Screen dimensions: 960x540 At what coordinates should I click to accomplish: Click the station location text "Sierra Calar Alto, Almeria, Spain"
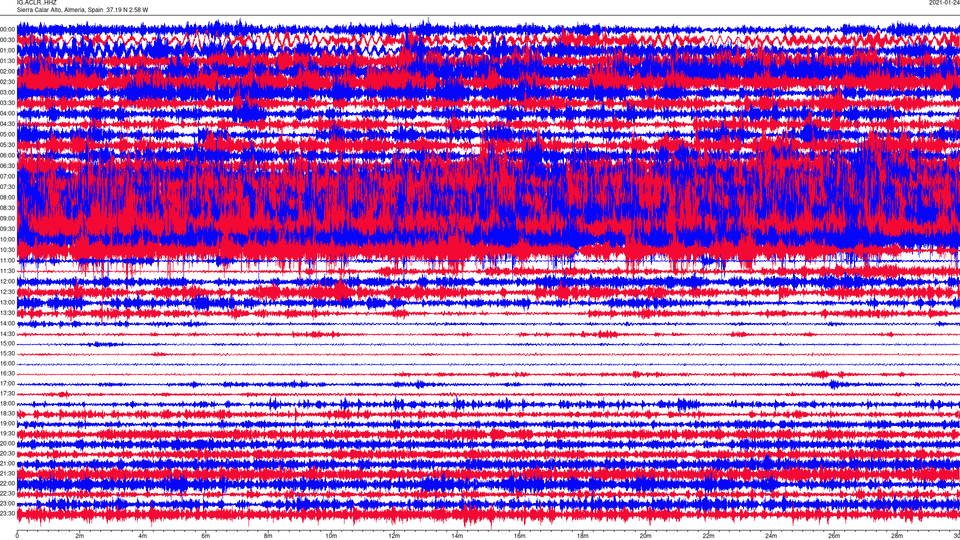coord(60,10)
